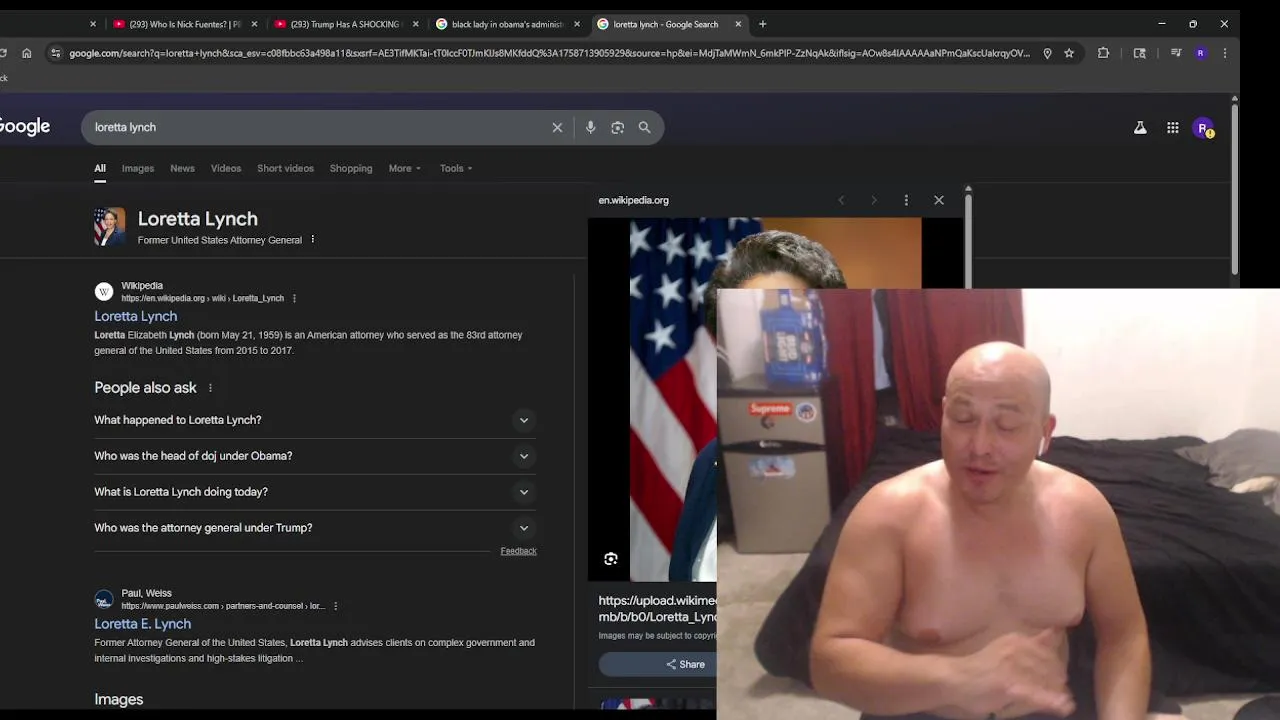Click the Google logo

pyautogui.click(x=24, y=127)
